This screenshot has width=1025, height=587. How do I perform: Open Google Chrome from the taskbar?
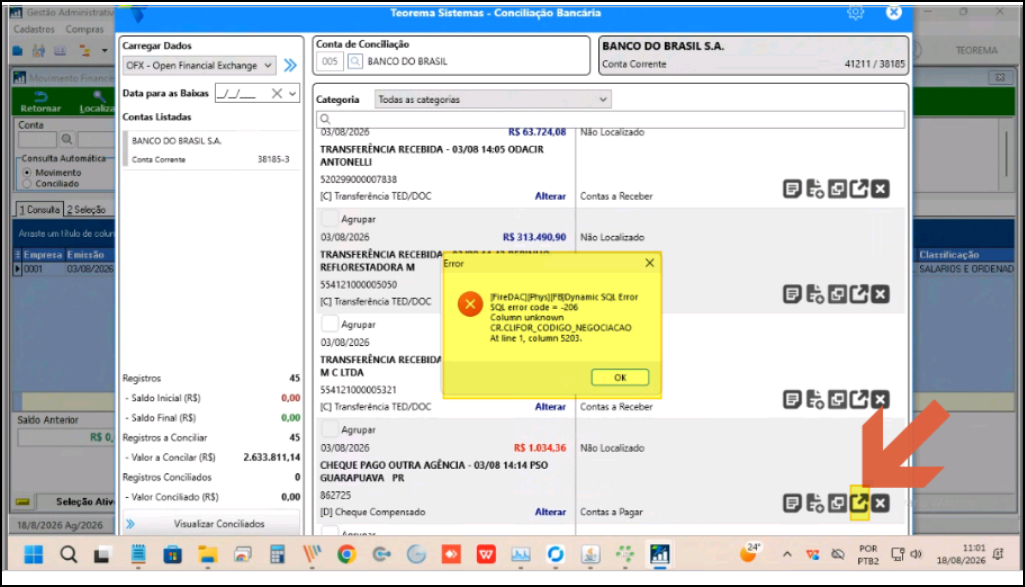tap(346, 555)
